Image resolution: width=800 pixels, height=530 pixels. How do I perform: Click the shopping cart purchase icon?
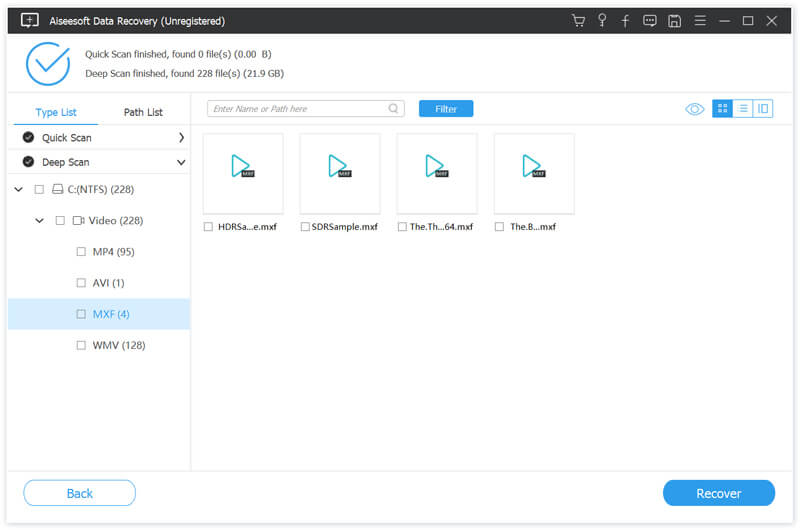578,20
